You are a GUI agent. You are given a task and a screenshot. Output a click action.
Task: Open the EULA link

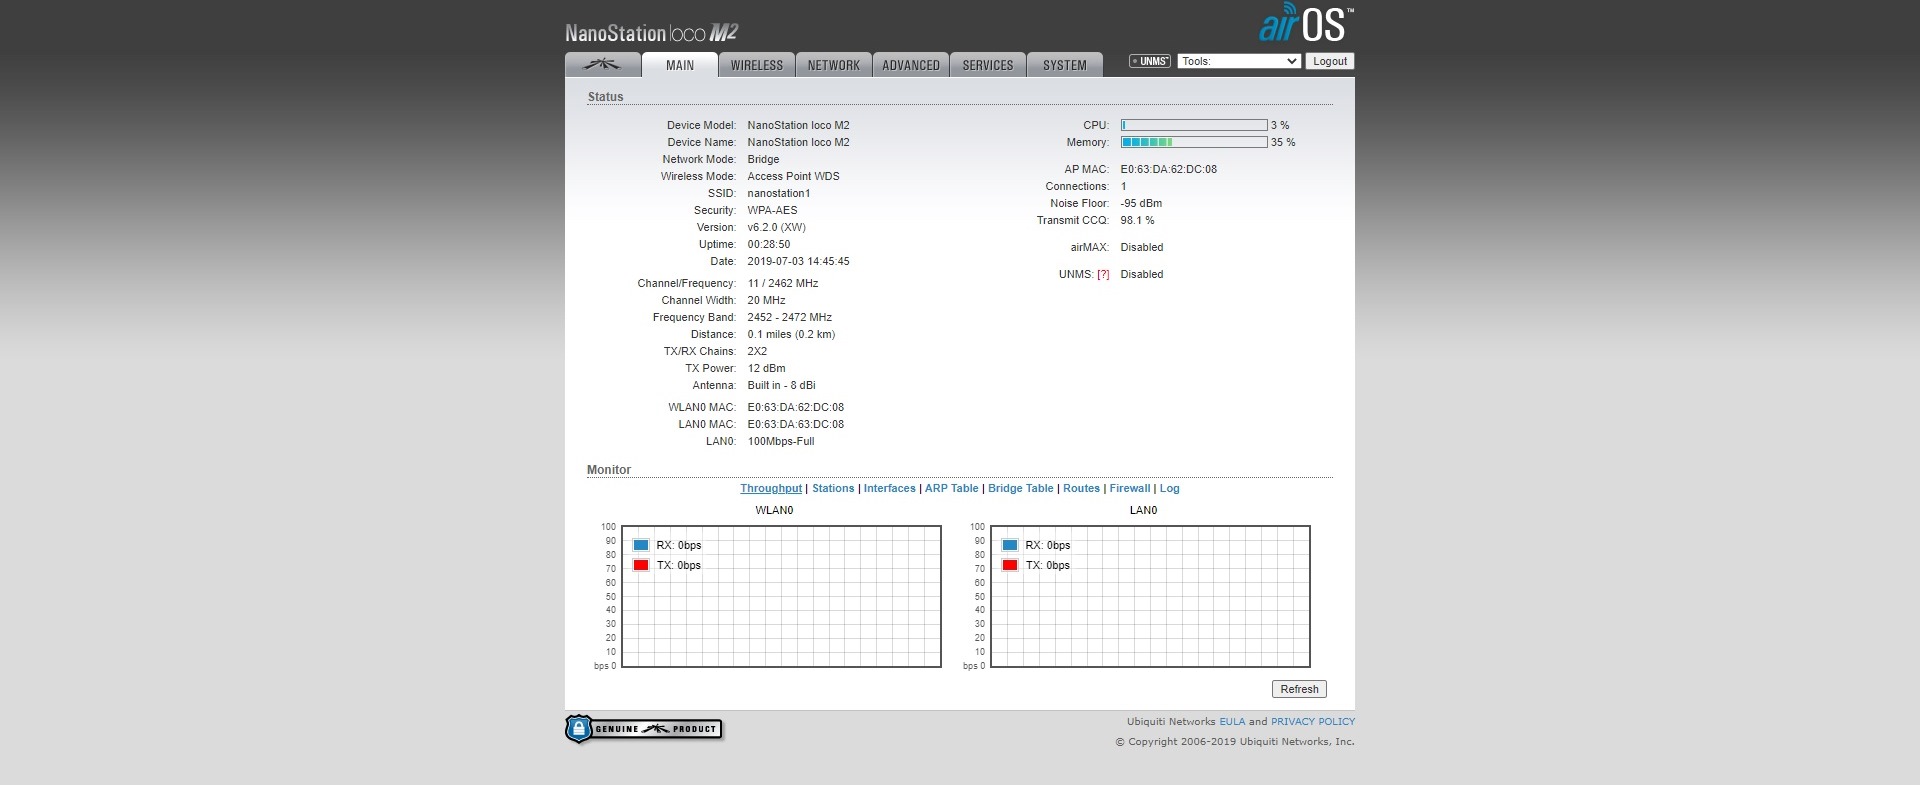[x=1232, y=721]
